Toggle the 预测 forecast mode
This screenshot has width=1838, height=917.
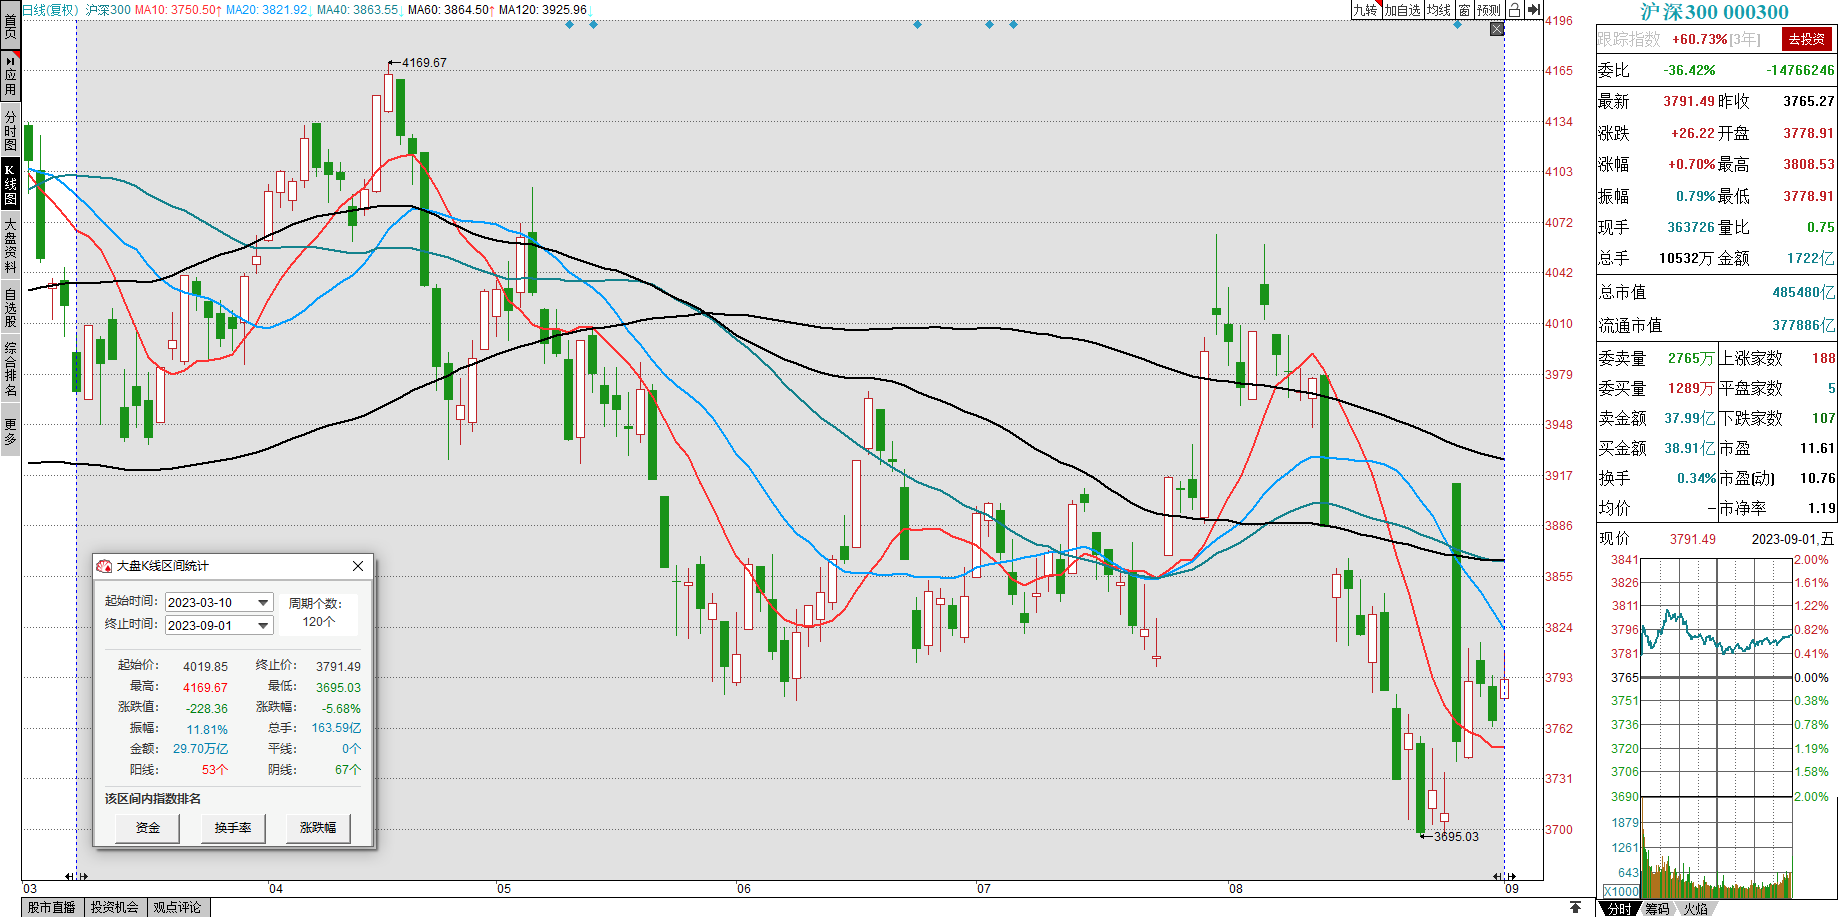[x=1489, y=10]
